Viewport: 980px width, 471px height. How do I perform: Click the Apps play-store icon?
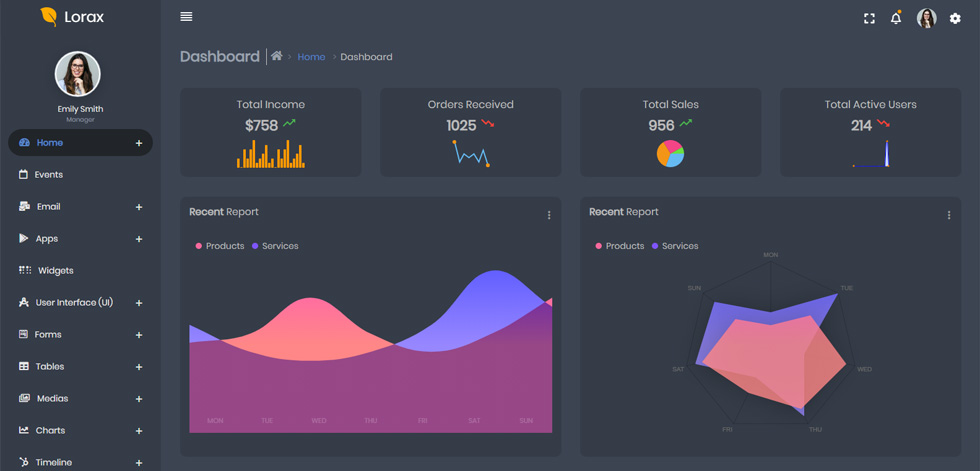tap(24, 238)
